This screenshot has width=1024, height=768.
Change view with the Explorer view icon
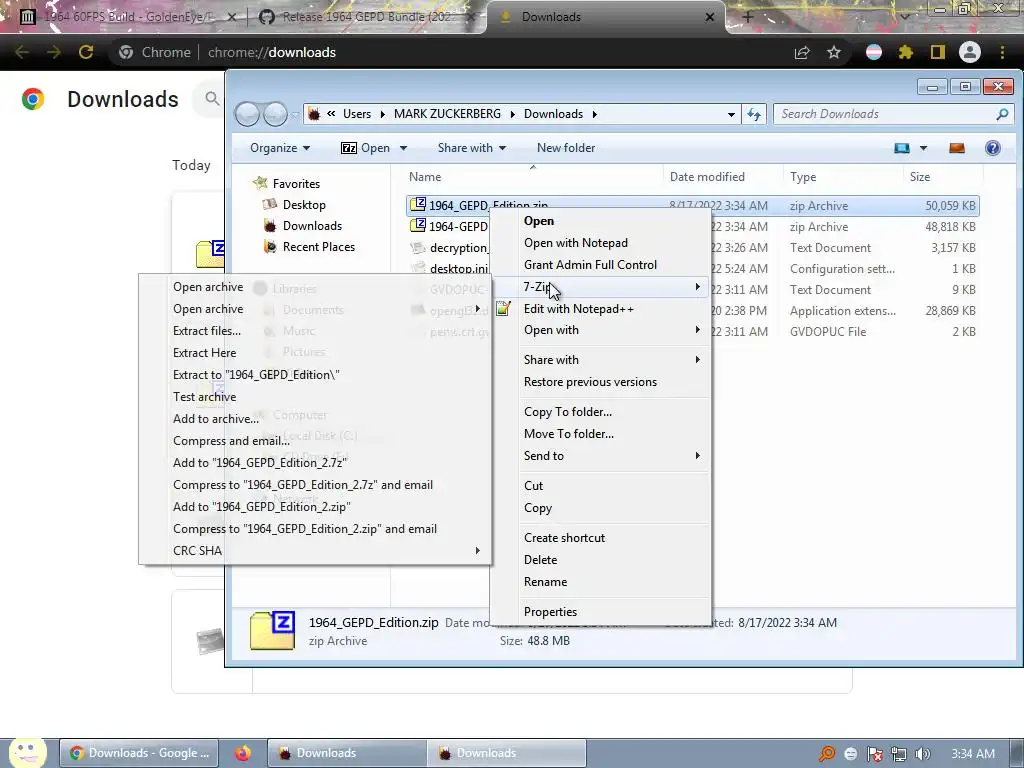(x=902, y=148)
